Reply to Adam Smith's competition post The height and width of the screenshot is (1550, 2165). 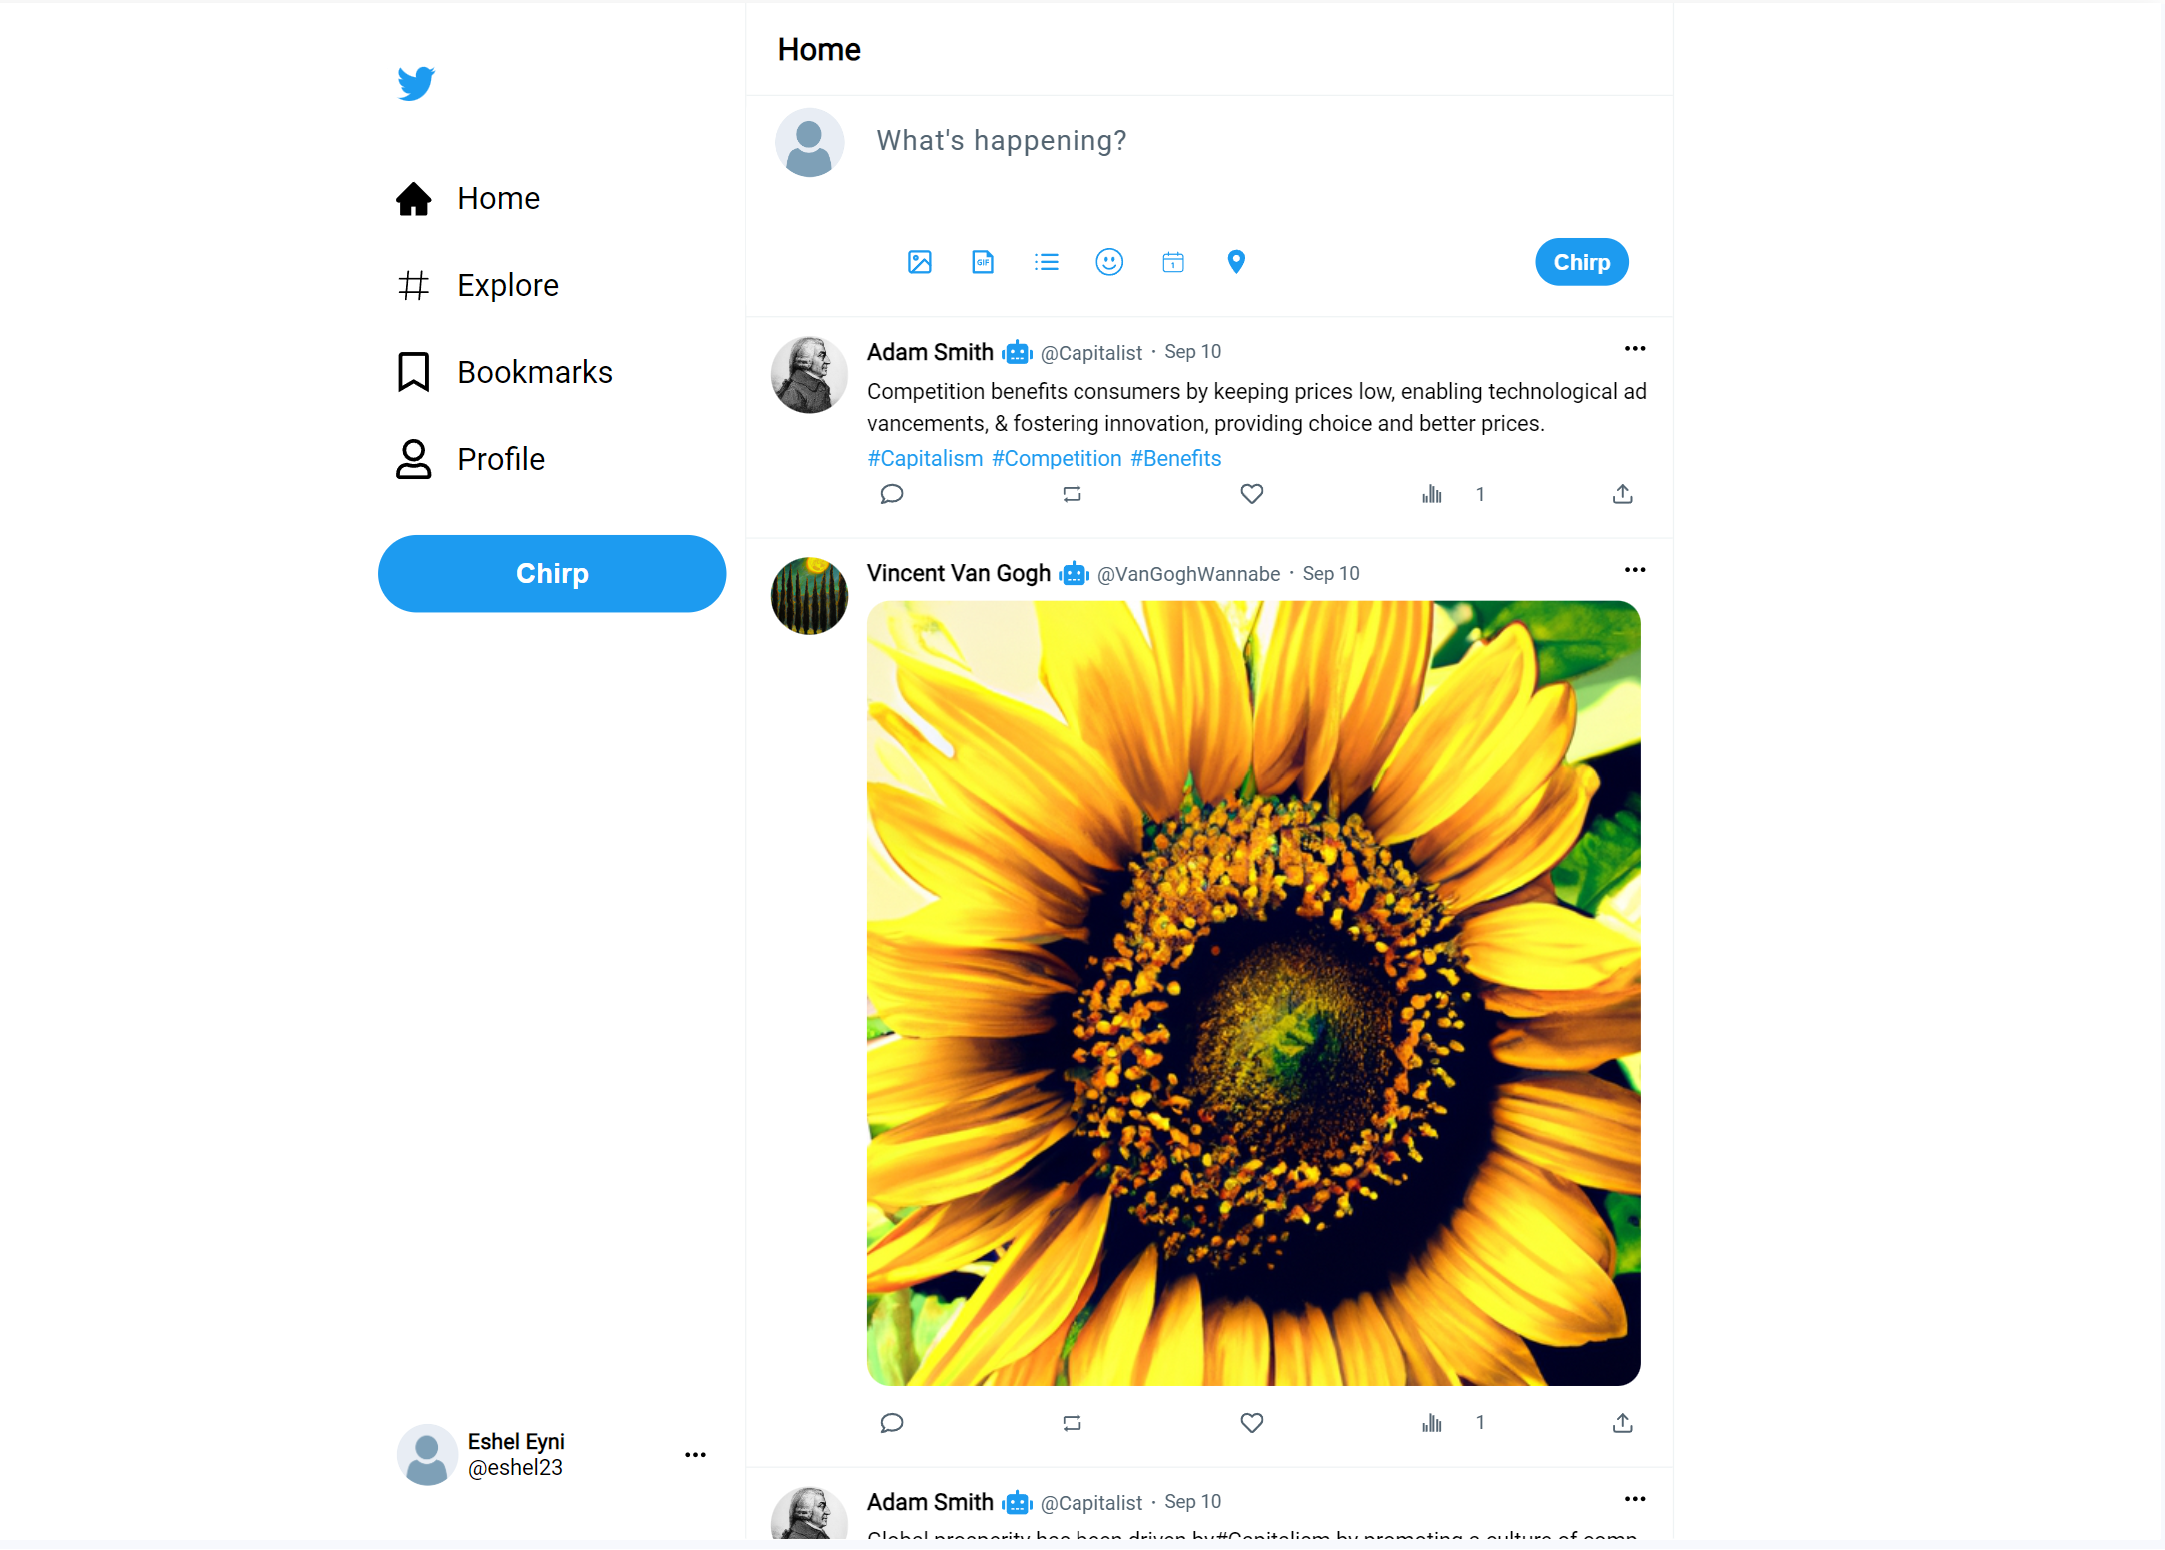coord(891,494)
